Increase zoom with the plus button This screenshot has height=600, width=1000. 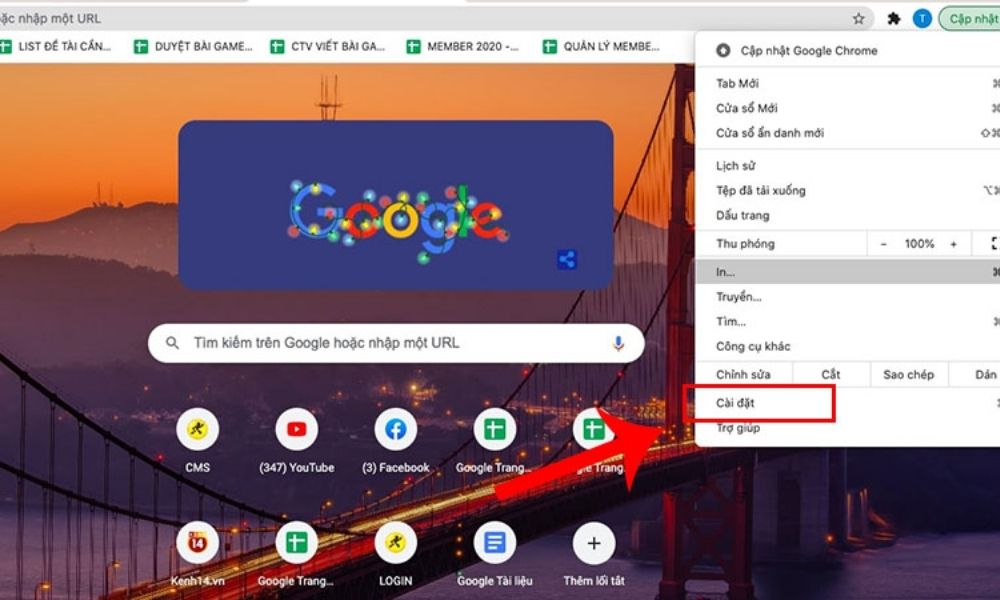953,244
